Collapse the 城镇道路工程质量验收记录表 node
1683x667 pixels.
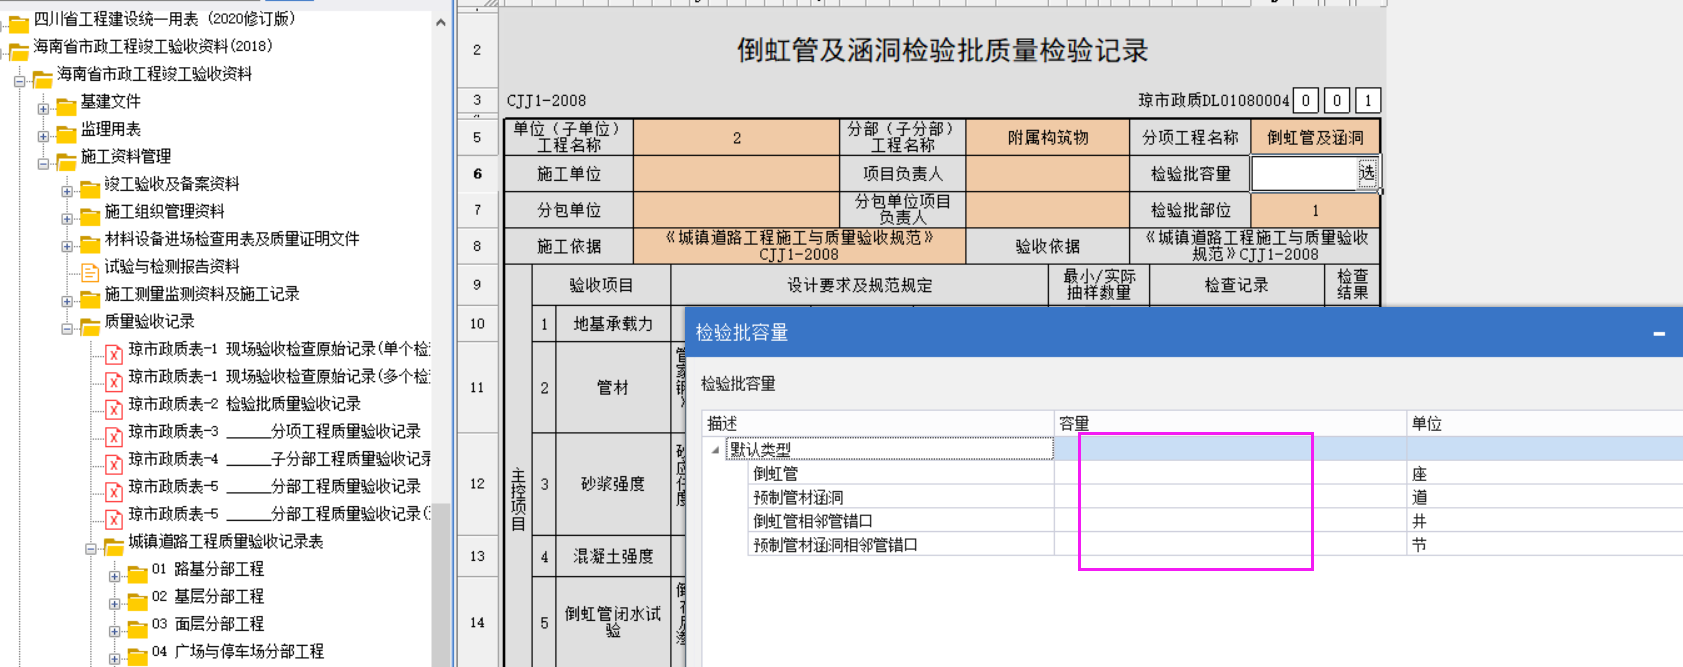(x=91, y=548)
